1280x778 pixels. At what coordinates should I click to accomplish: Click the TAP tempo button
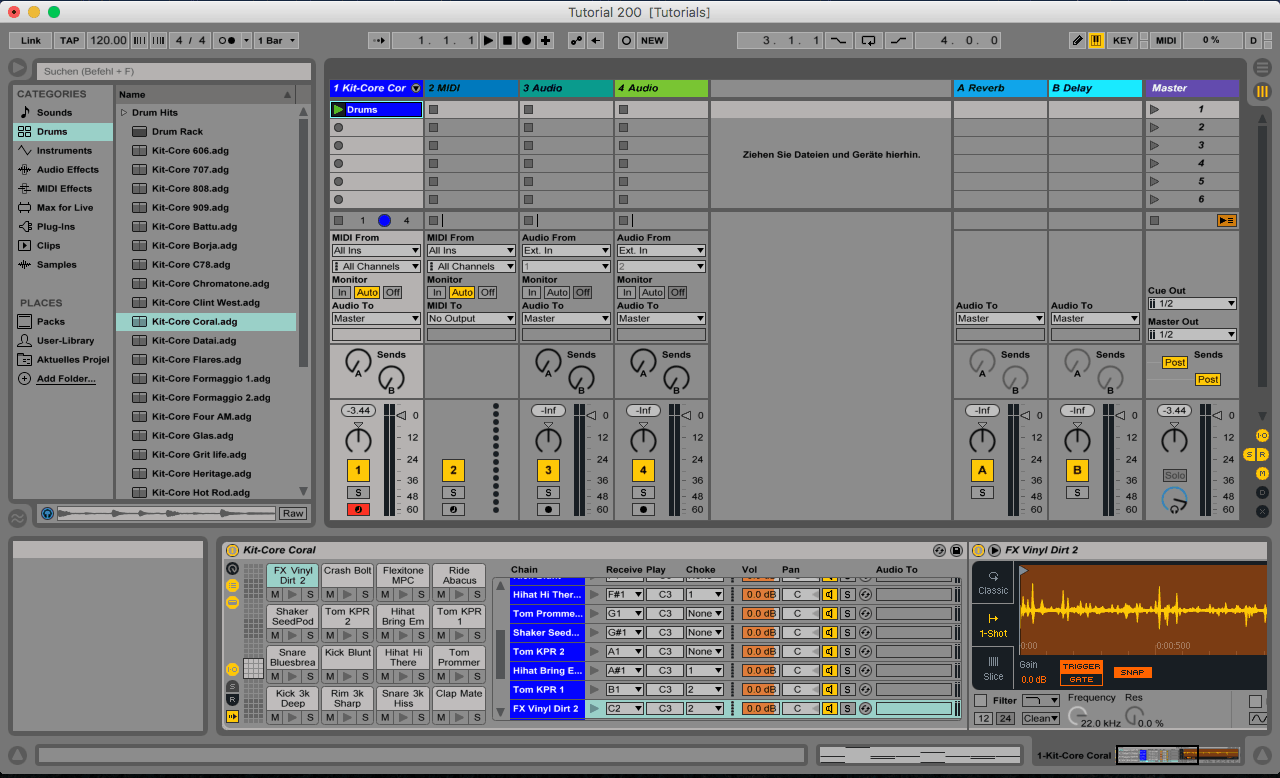[x=69, y=41]
